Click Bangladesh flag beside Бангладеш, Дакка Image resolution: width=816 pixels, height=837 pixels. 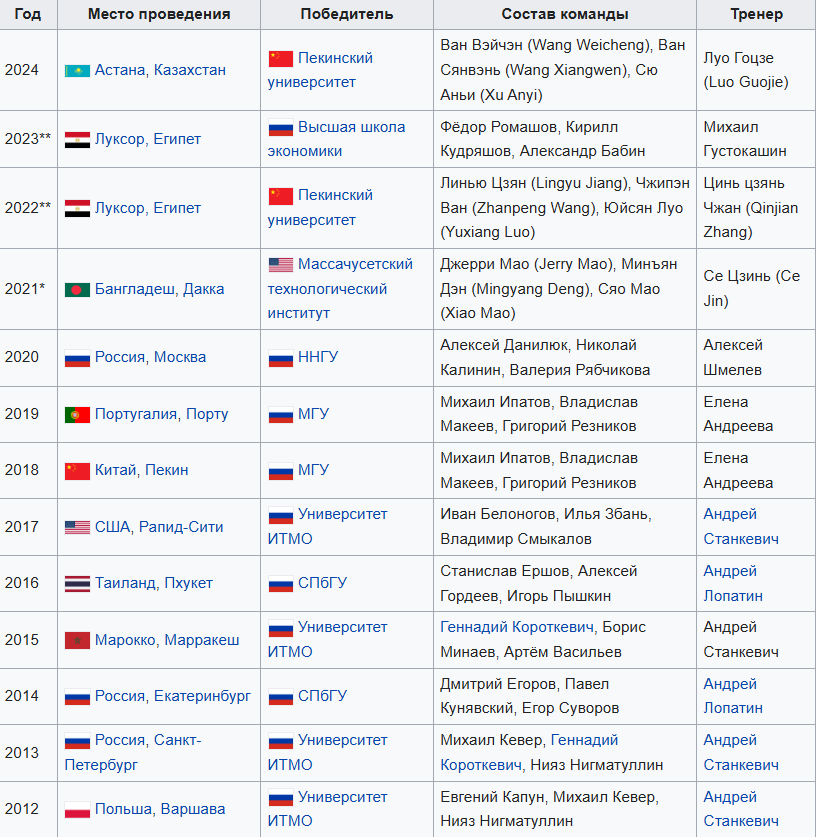(x=77, y=290)
